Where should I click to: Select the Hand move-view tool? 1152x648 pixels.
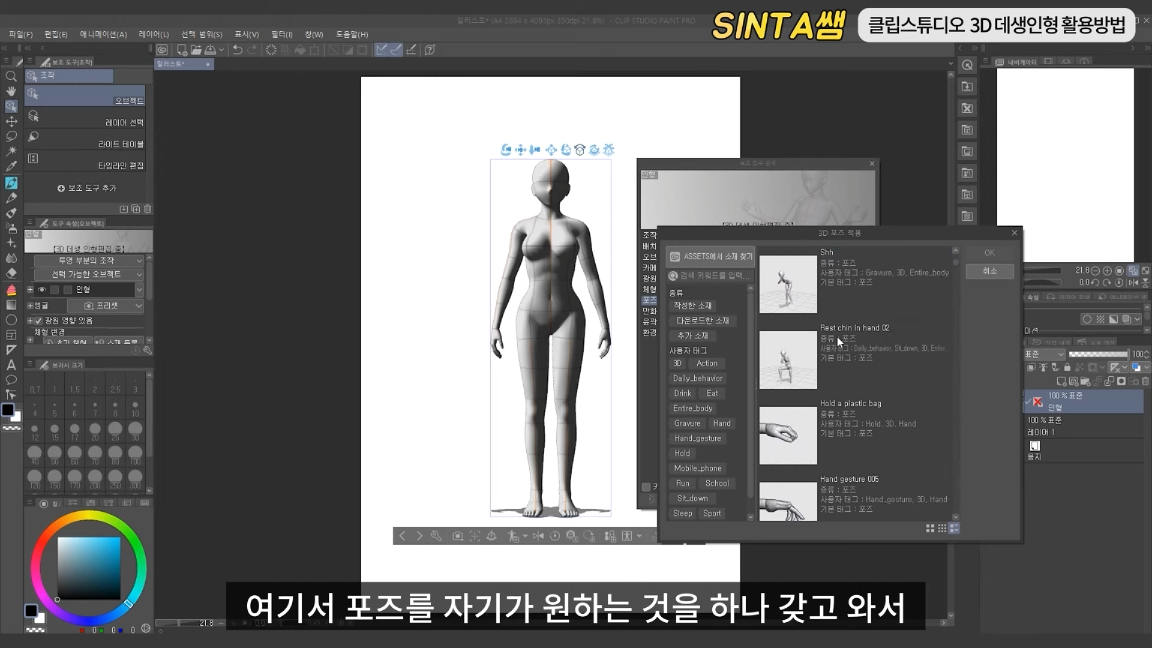(x=11, y=91)
